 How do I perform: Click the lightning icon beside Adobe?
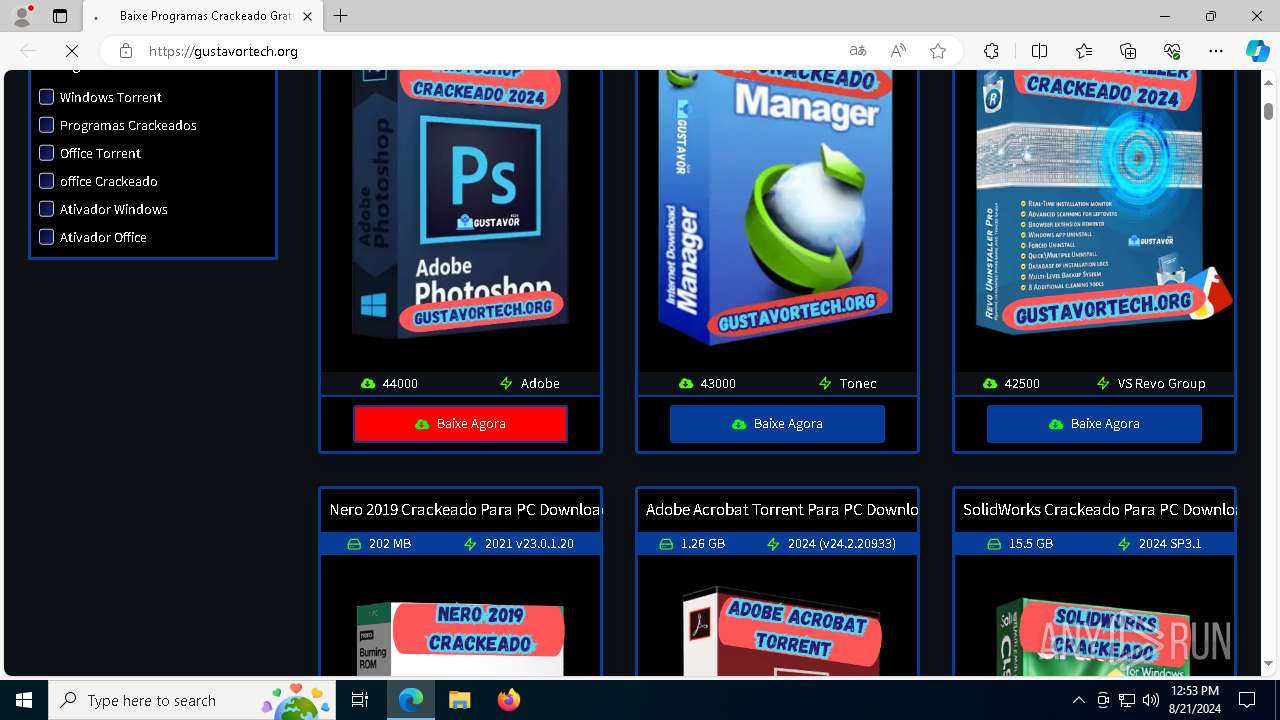(507, 384)
